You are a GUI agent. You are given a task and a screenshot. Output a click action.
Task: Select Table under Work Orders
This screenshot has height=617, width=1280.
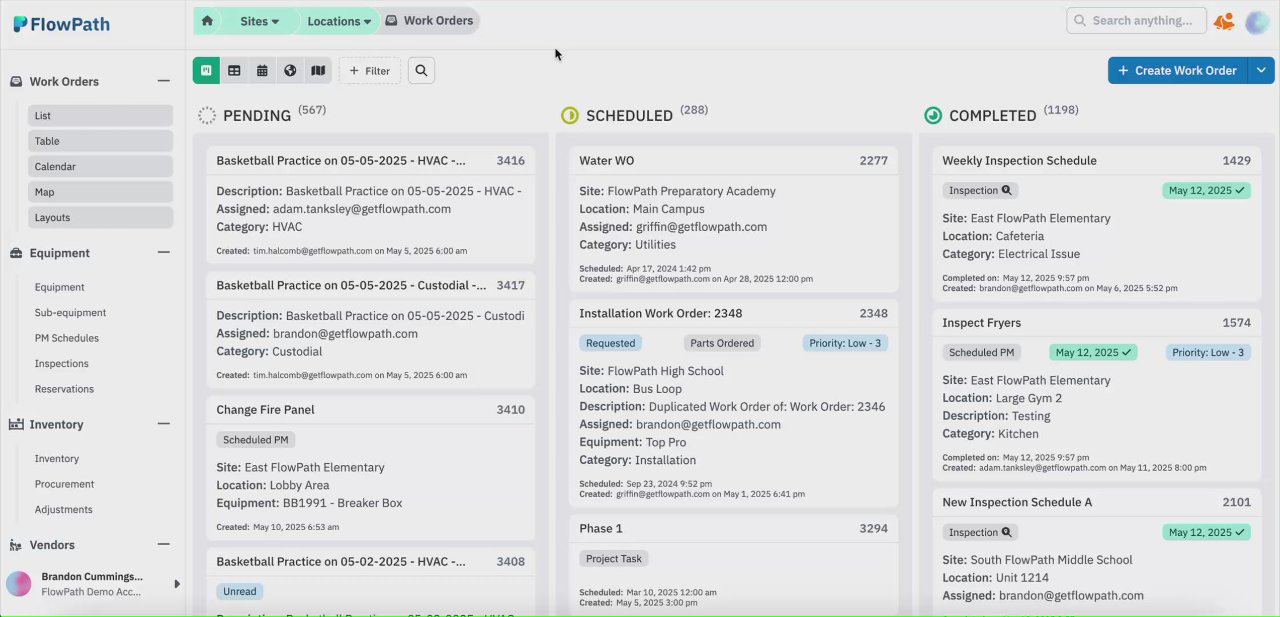[x=100, y=141]
